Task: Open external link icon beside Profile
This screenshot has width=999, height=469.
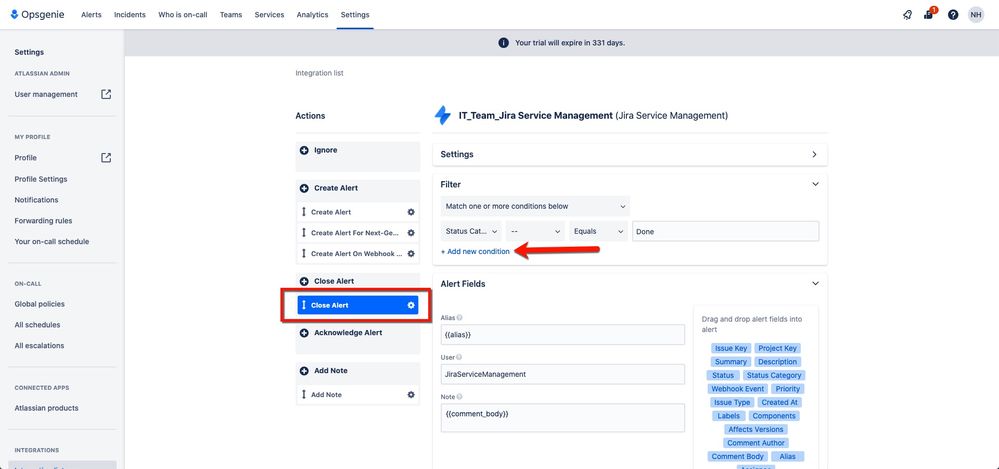Action: (106, 157)
